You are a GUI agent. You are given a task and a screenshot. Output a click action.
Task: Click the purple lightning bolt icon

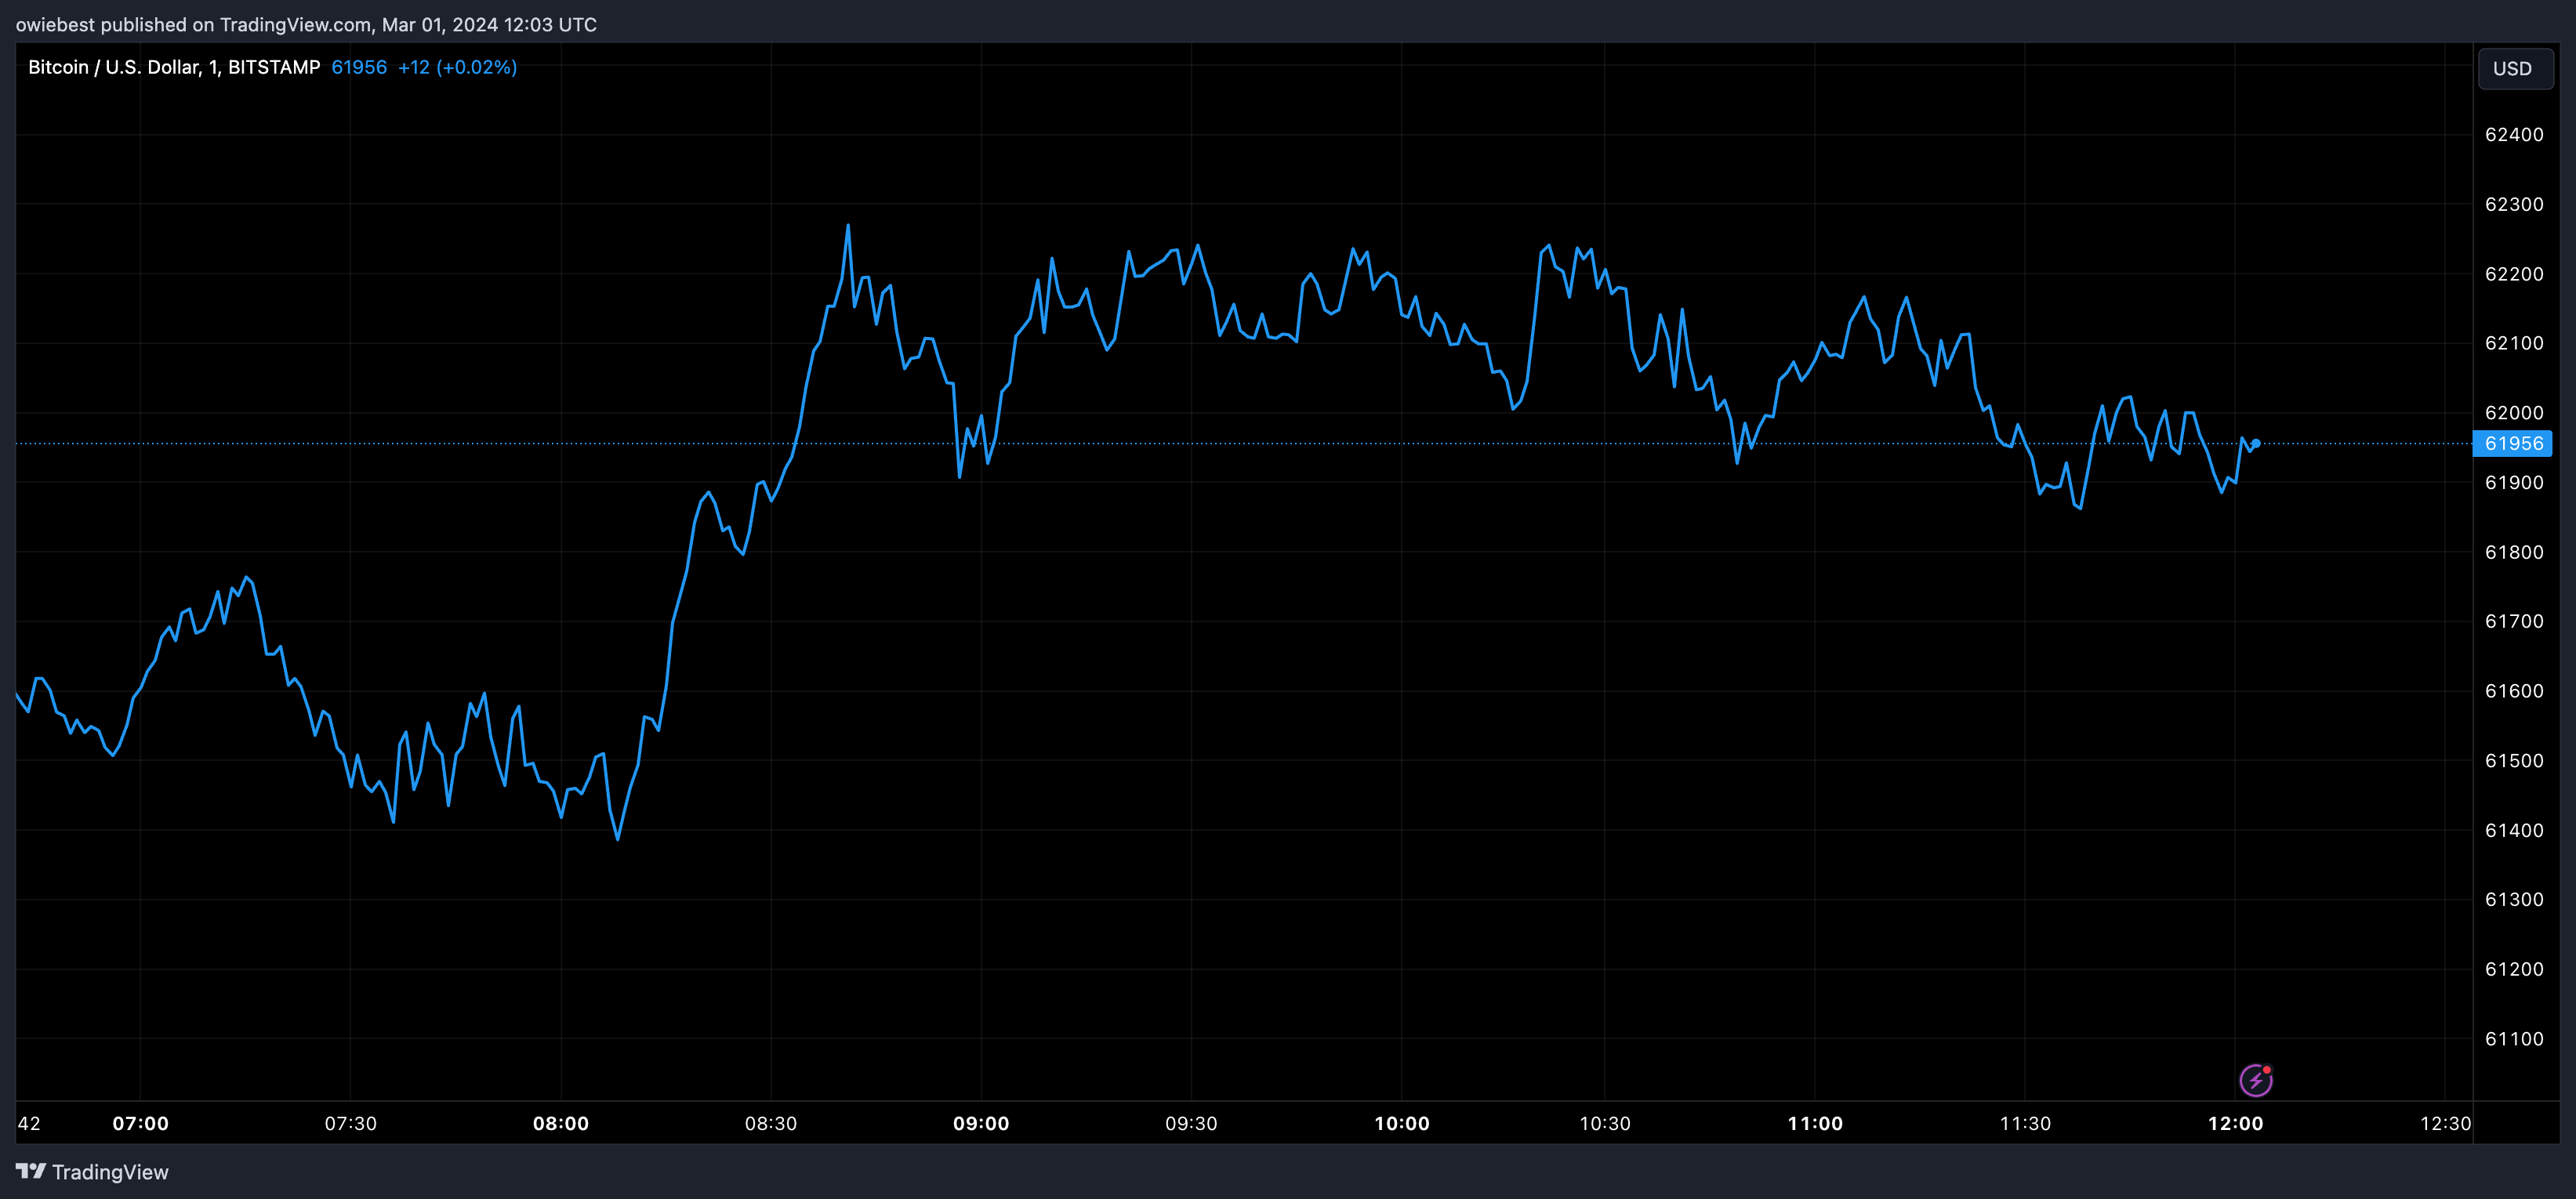[x=2255, y=1080]
